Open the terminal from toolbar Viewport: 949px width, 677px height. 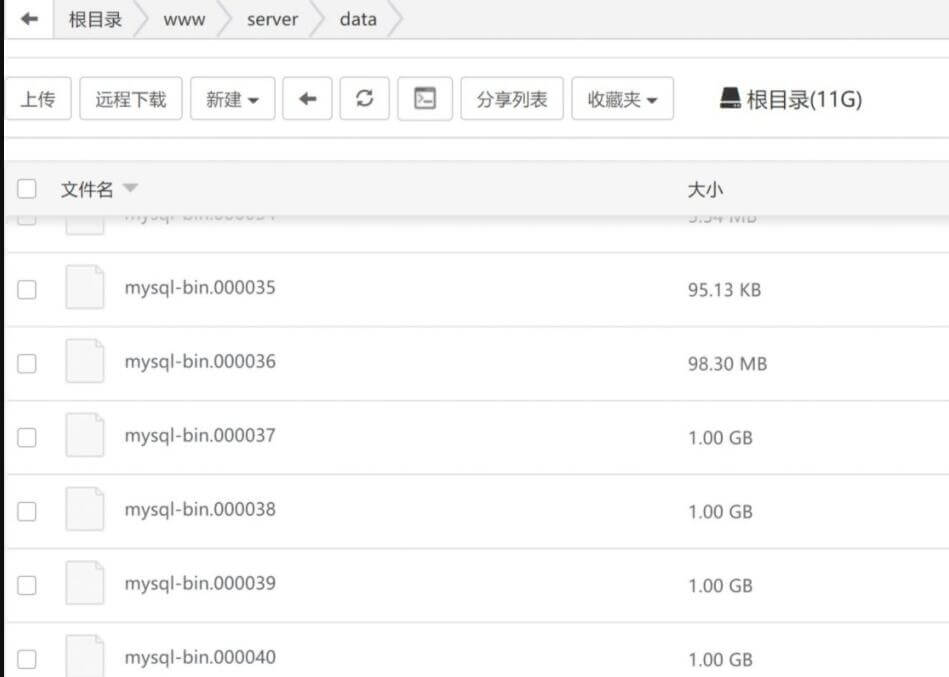(x=425, y=99)
